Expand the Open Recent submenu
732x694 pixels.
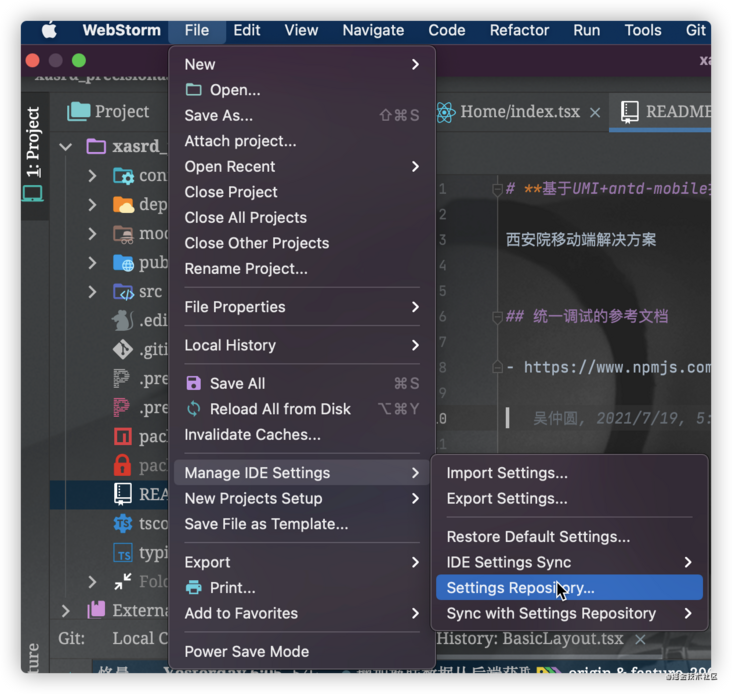(302, 167)
